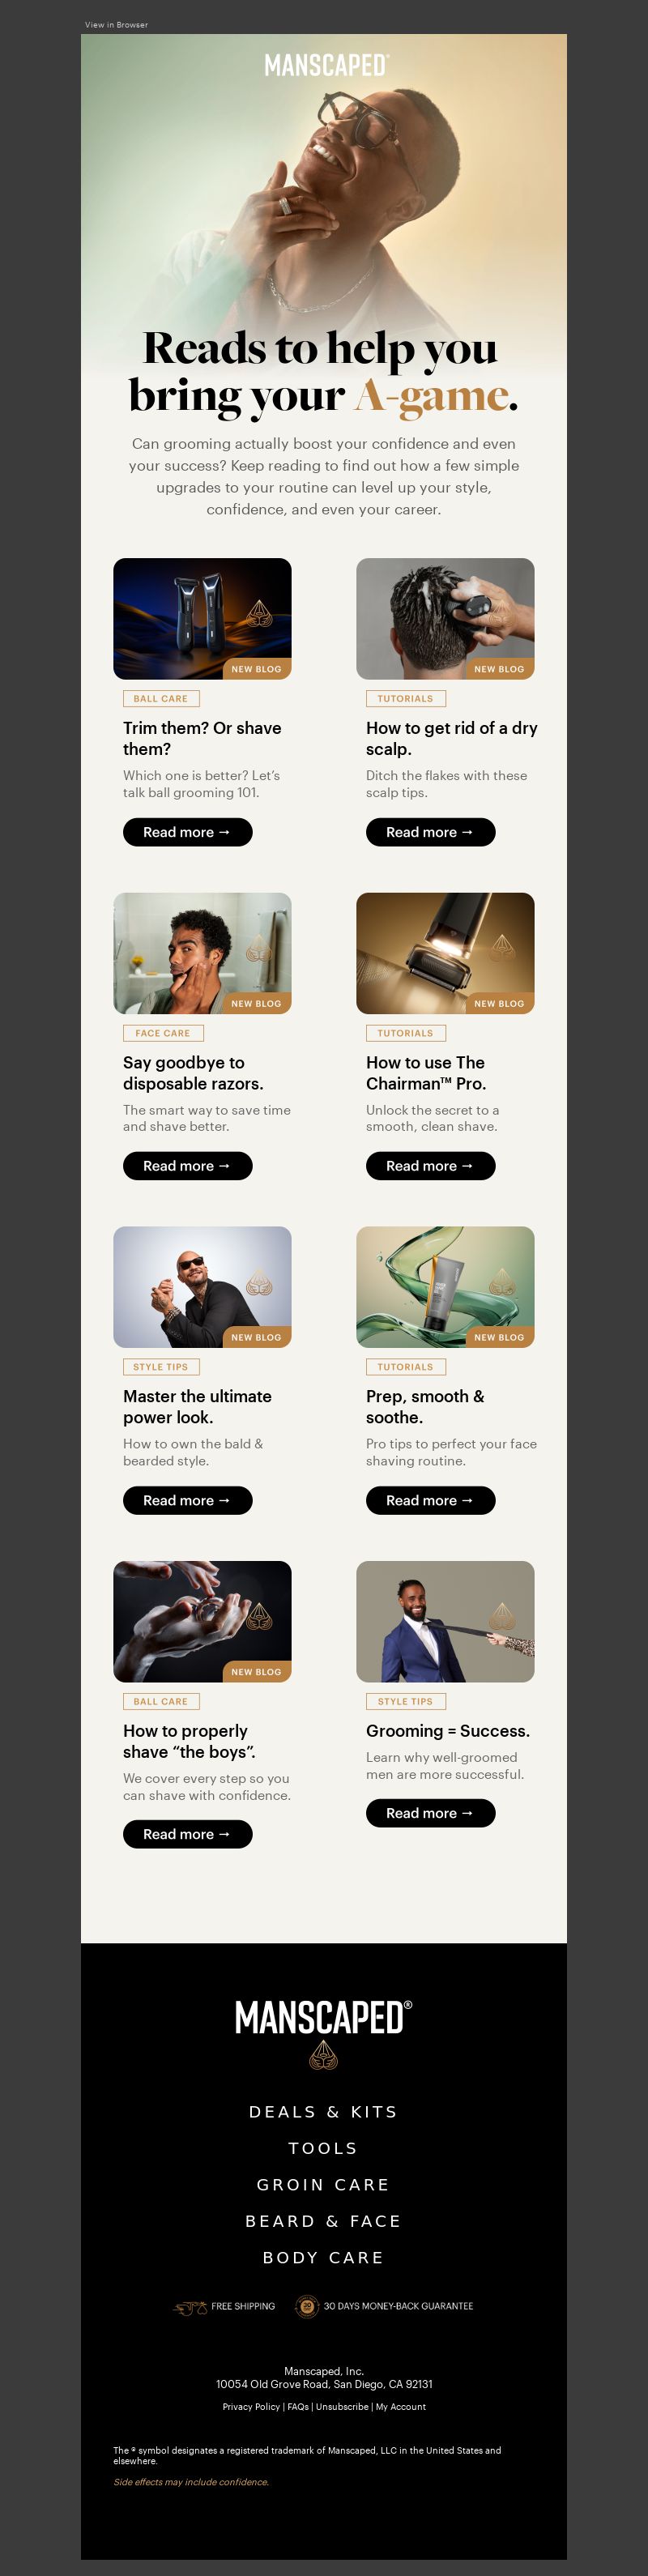Open the View in Browser link
Screen dimensions: 648x2576
[x=116, y=24]
